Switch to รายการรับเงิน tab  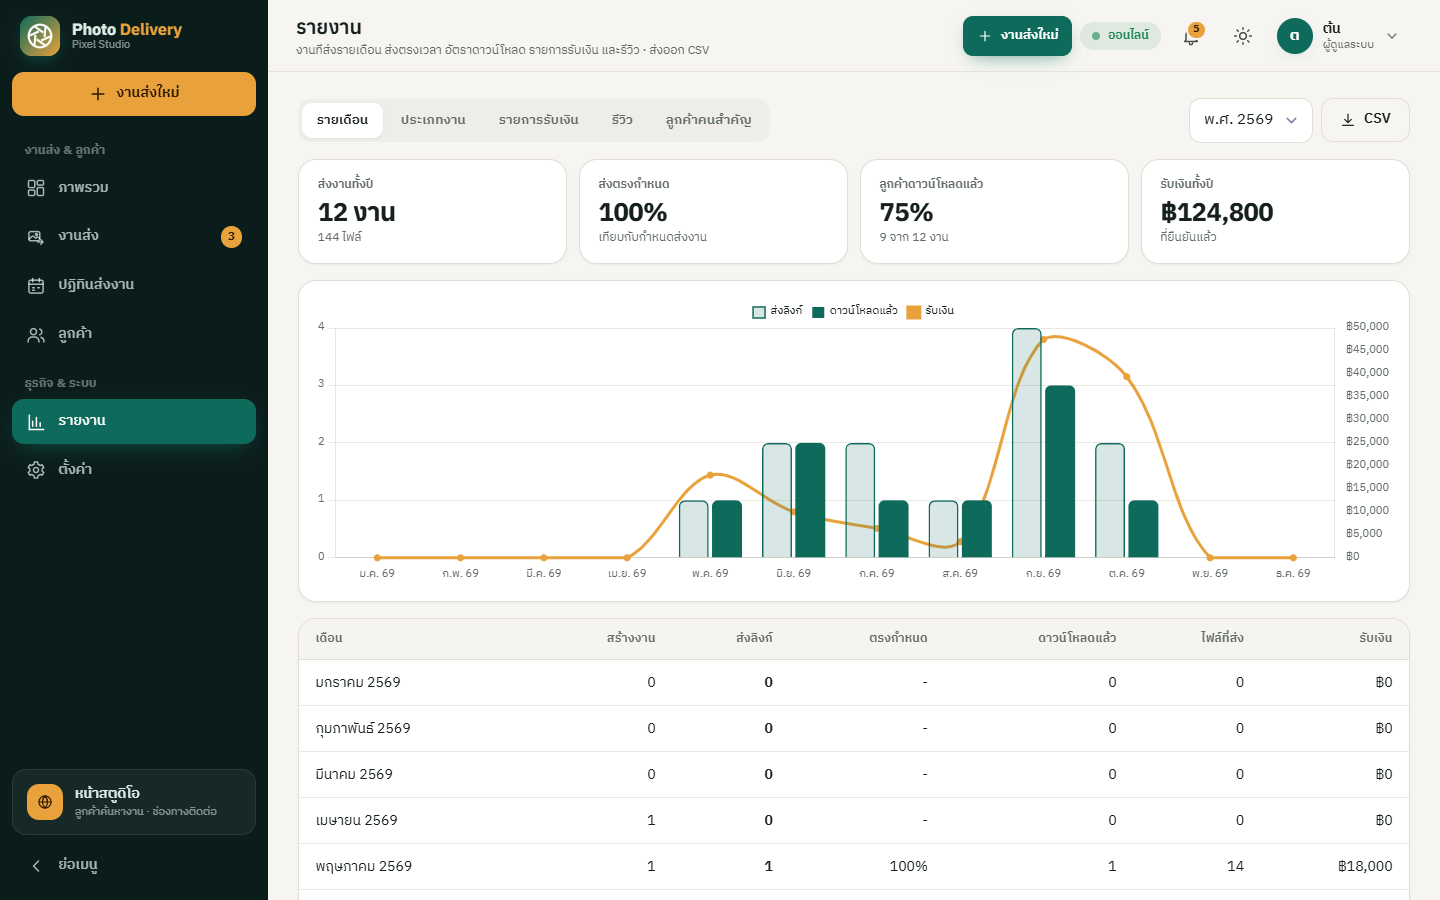(x=539, y=120)
